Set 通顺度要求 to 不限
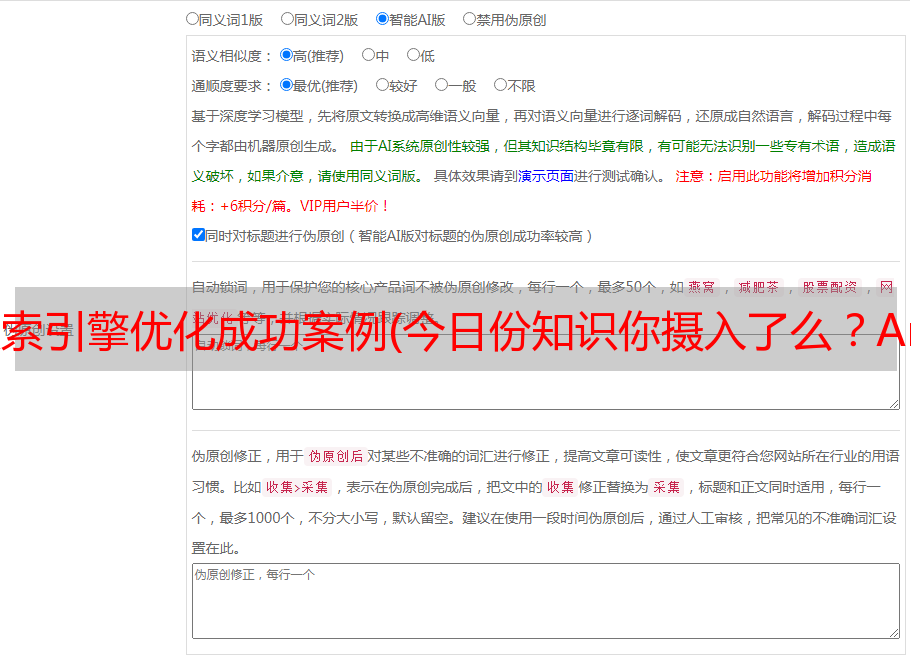Image resolution: width=911 pixels, height=658 pixels. tap(500, 85)
